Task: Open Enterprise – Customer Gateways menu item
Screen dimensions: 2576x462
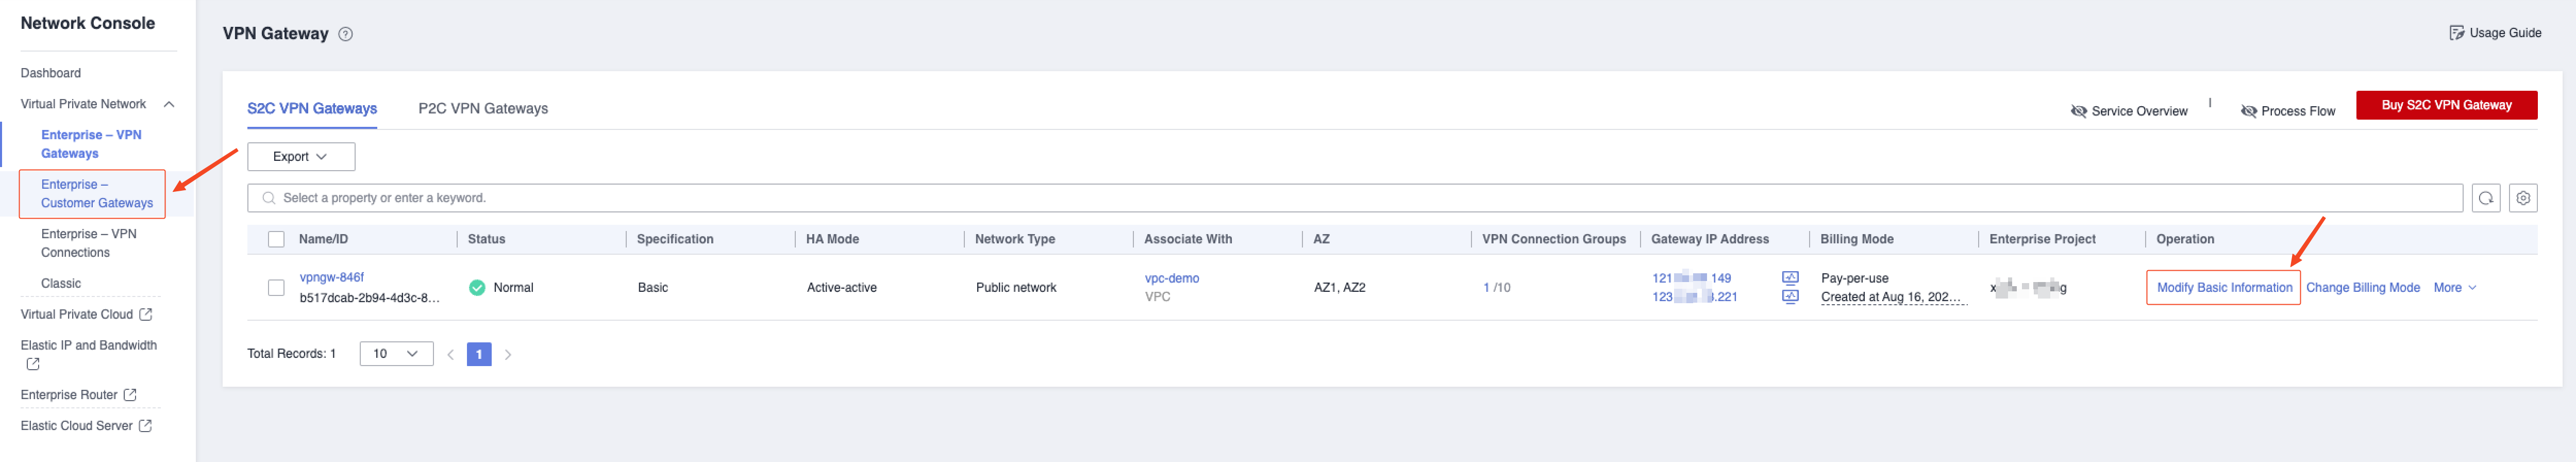Action: click(96, 194)
